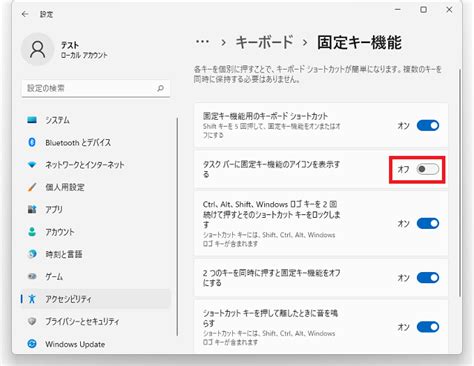Maximize the settings window

[423, 10]
